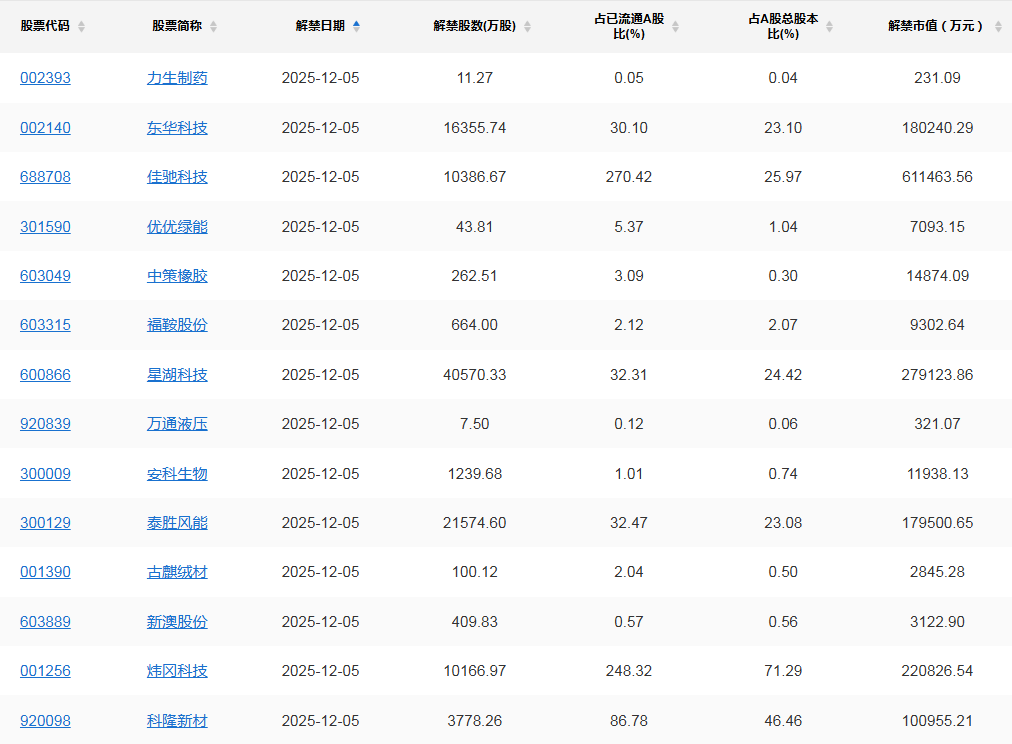Viewport: 1012px width, 744px height.
Task: Open stock code link 002393
Action: click(x=45, y=78)
